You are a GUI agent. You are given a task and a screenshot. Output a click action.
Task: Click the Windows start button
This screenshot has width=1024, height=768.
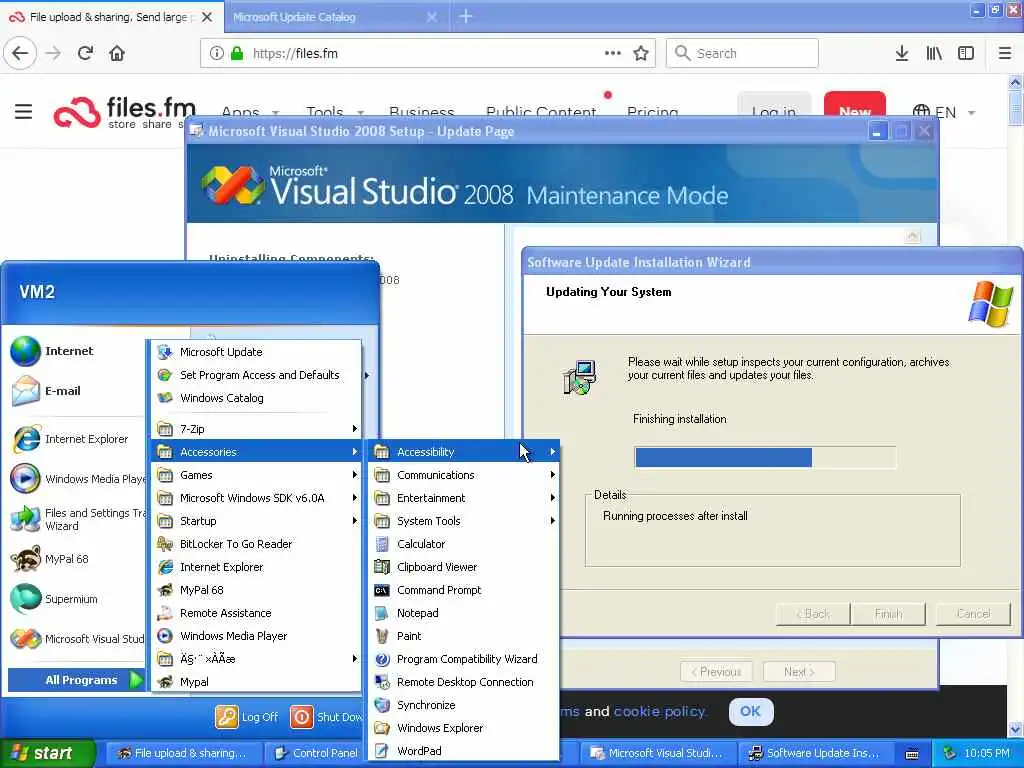47,753
